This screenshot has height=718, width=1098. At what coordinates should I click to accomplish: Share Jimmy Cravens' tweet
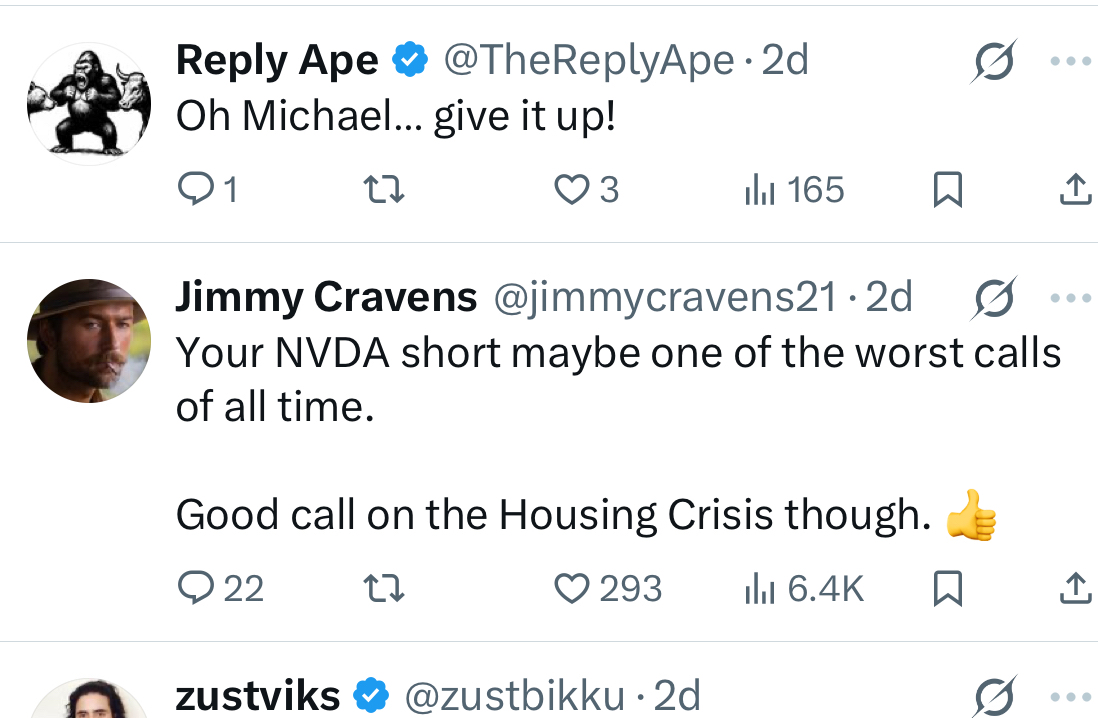pyautogui.click(x=1076, y=588)
